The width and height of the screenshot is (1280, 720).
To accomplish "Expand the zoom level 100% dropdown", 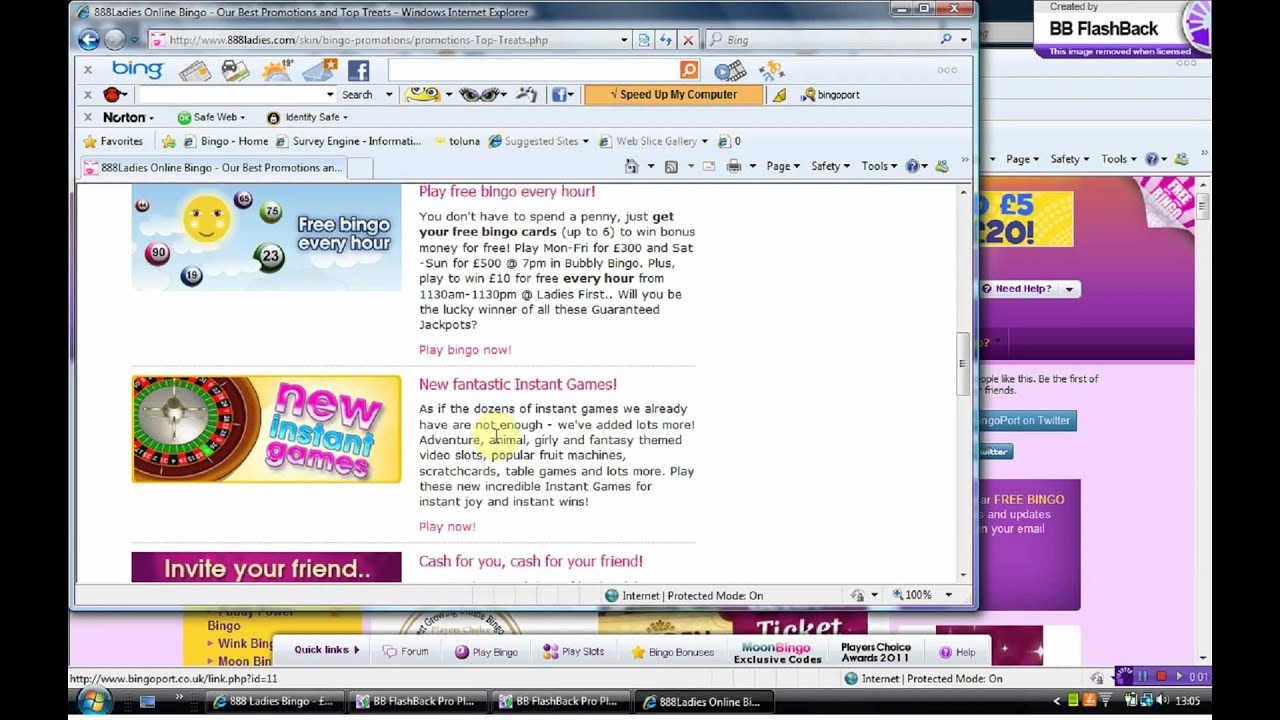I will 950,595.
